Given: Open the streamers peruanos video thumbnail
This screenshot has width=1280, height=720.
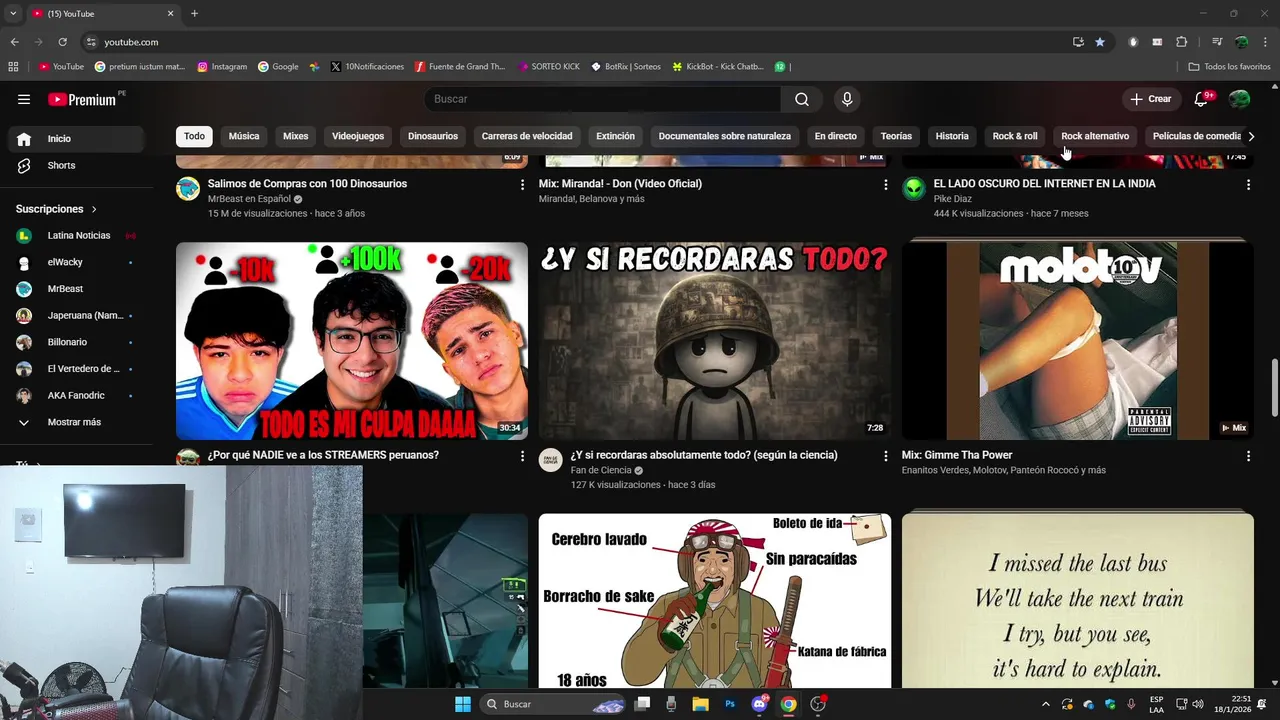Looking at the screenshot, I should tap(352, 341).
